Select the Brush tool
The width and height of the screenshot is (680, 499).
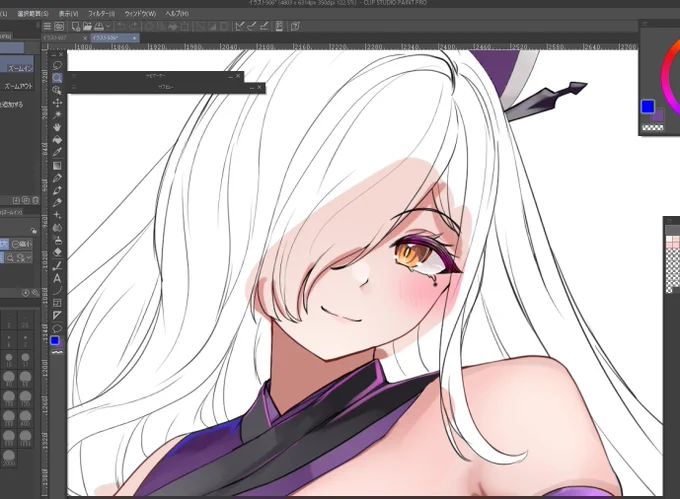pyautogui.click(x=57, y=202)
